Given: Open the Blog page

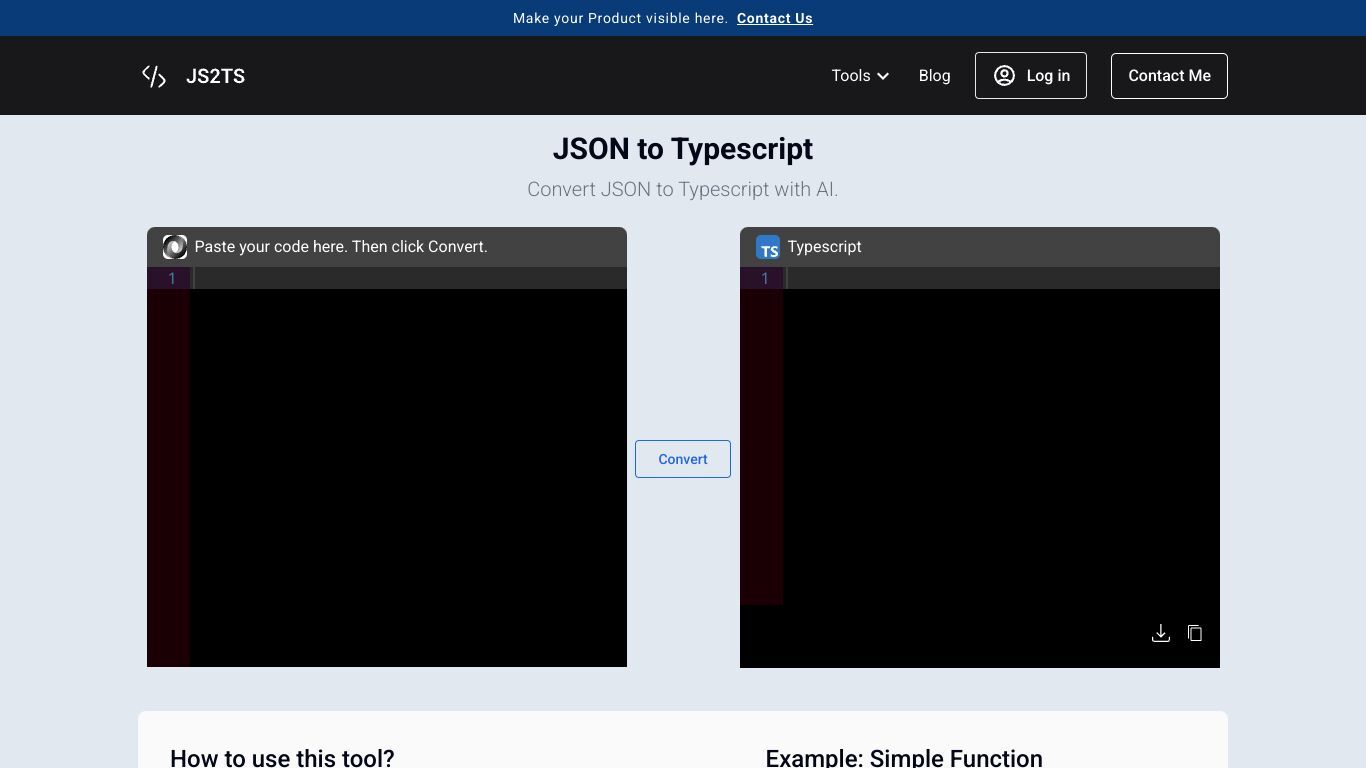Looking at the screenshot, I should click(x=934, y=76).
